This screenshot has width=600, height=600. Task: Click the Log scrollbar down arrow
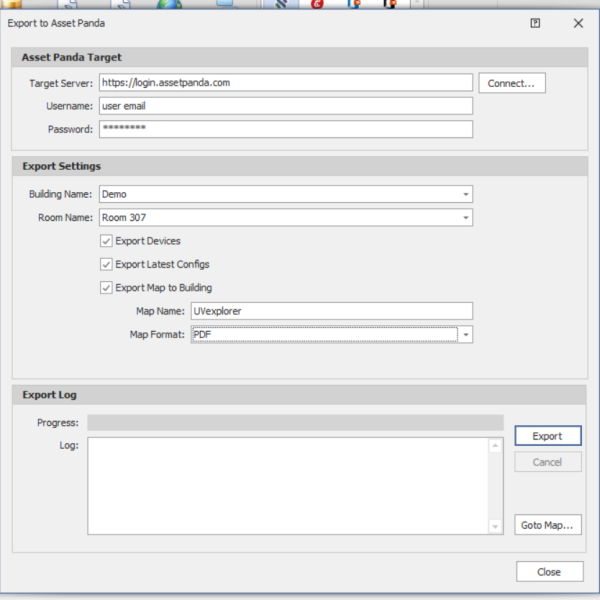pos(495,527)
